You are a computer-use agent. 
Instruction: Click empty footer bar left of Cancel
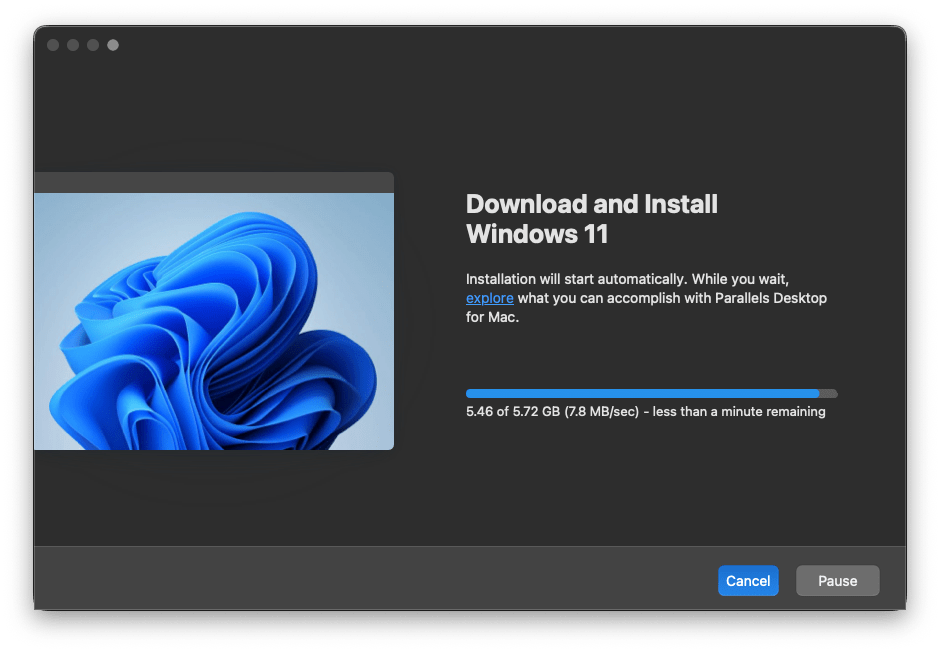[372, 580]
